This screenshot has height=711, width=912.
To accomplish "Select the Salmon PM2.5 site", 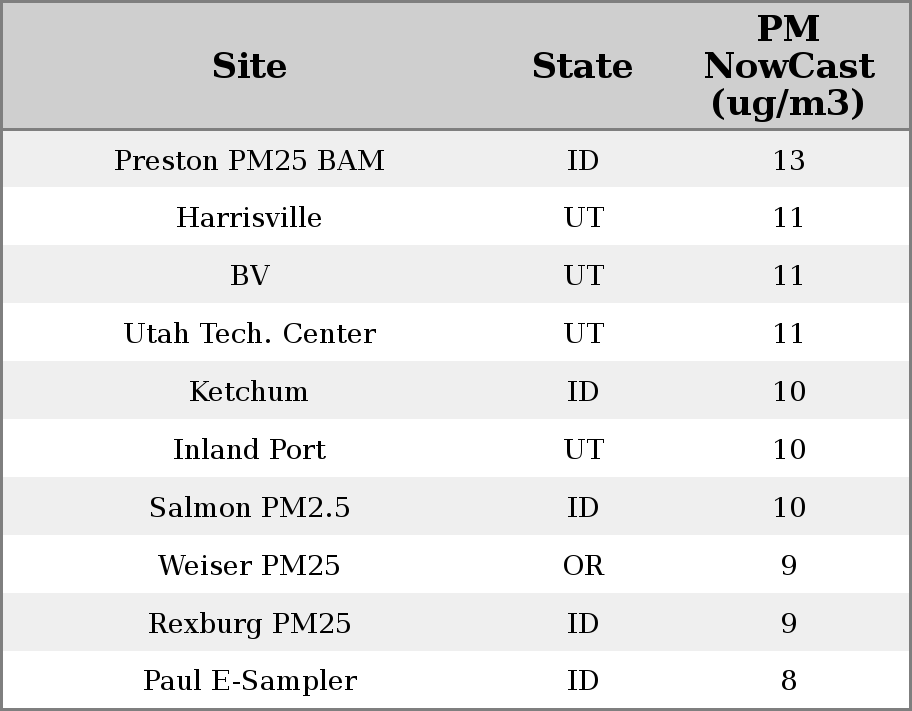I will point(249,508).
